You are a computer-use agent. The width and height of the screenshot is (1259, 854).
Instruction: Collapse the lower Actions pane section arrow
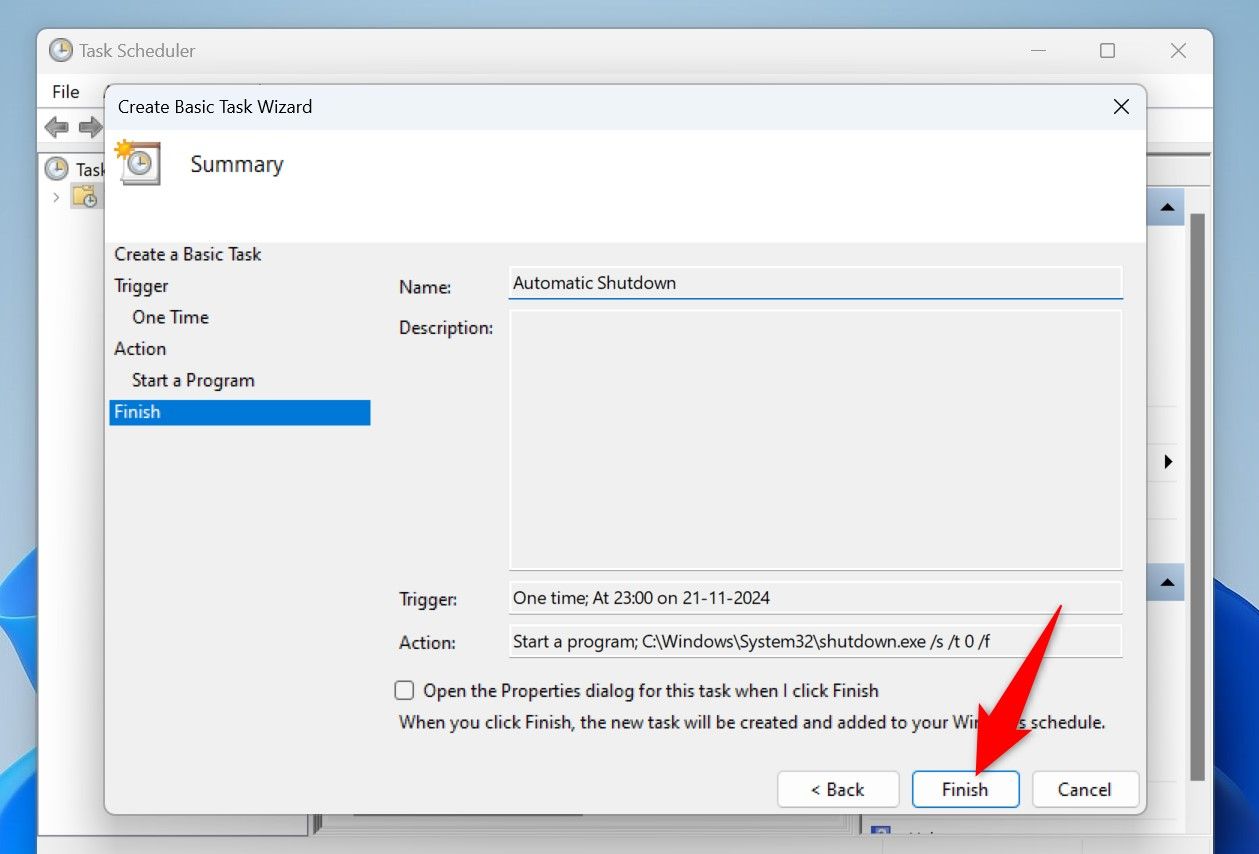click(1166, 582)
